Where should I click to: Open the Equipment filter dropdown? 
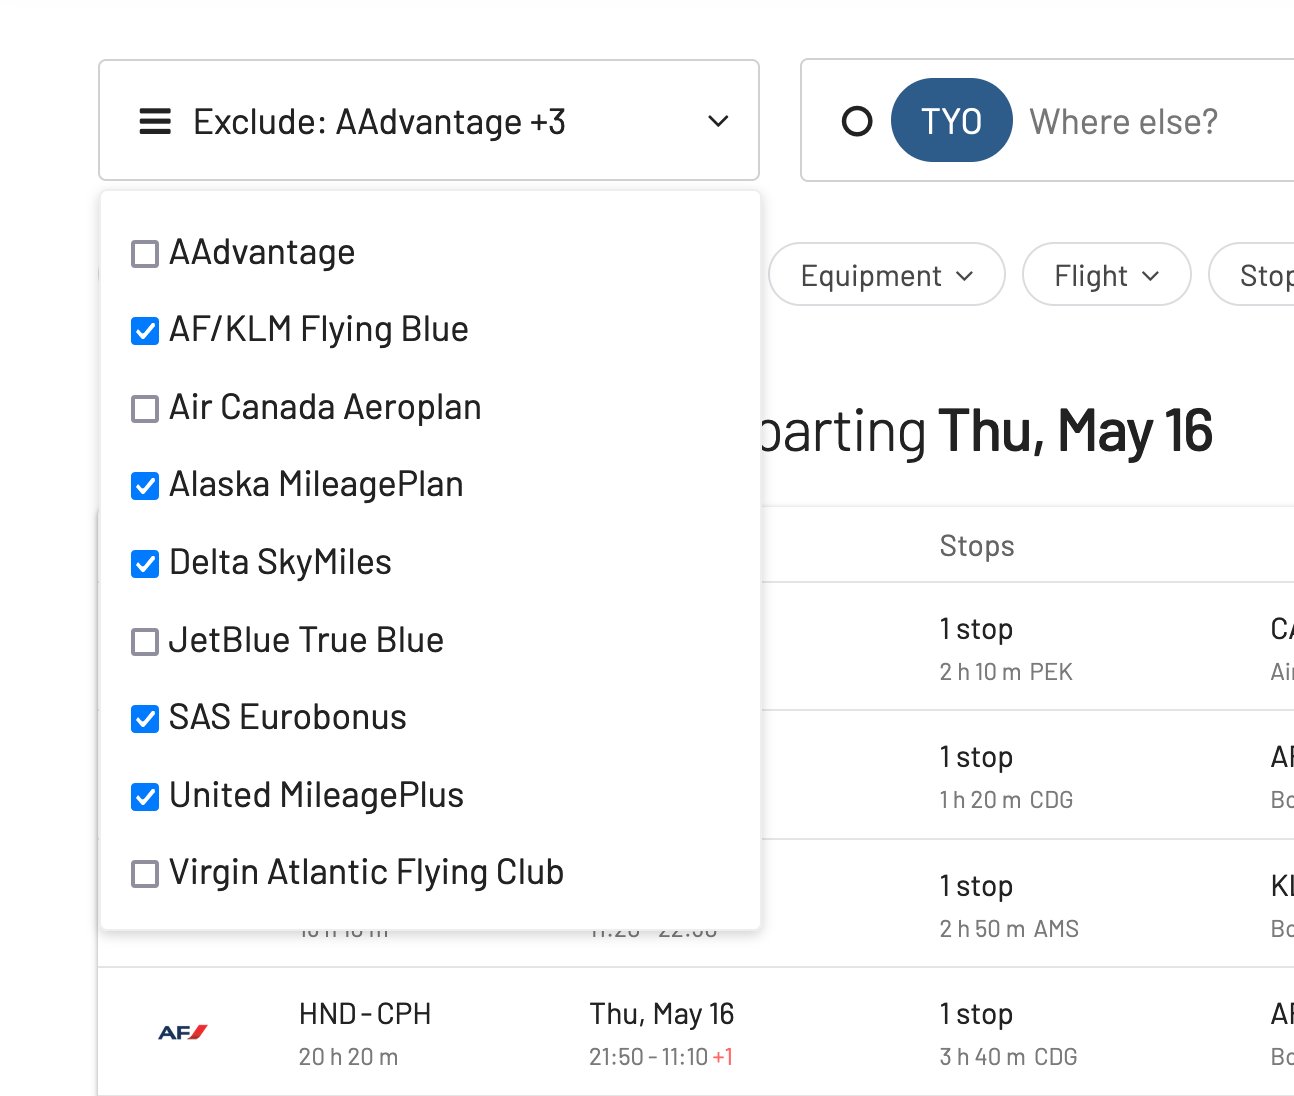click(x=886, y=275)
